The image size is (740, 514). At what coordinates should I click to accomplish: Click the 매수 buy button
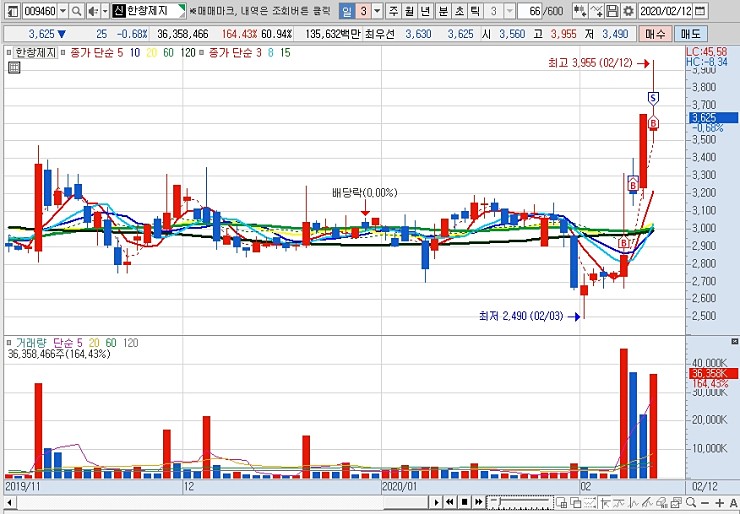coord(655,34)
